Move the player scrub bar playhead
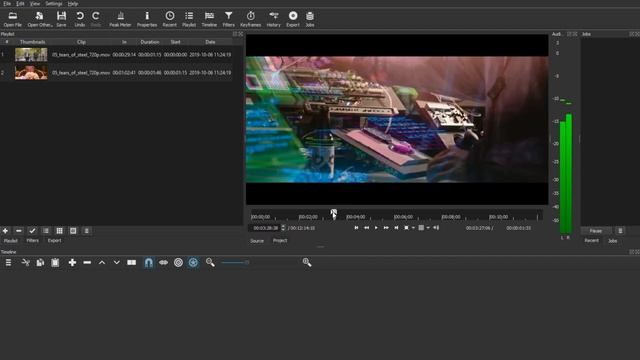 coord(333,213)
